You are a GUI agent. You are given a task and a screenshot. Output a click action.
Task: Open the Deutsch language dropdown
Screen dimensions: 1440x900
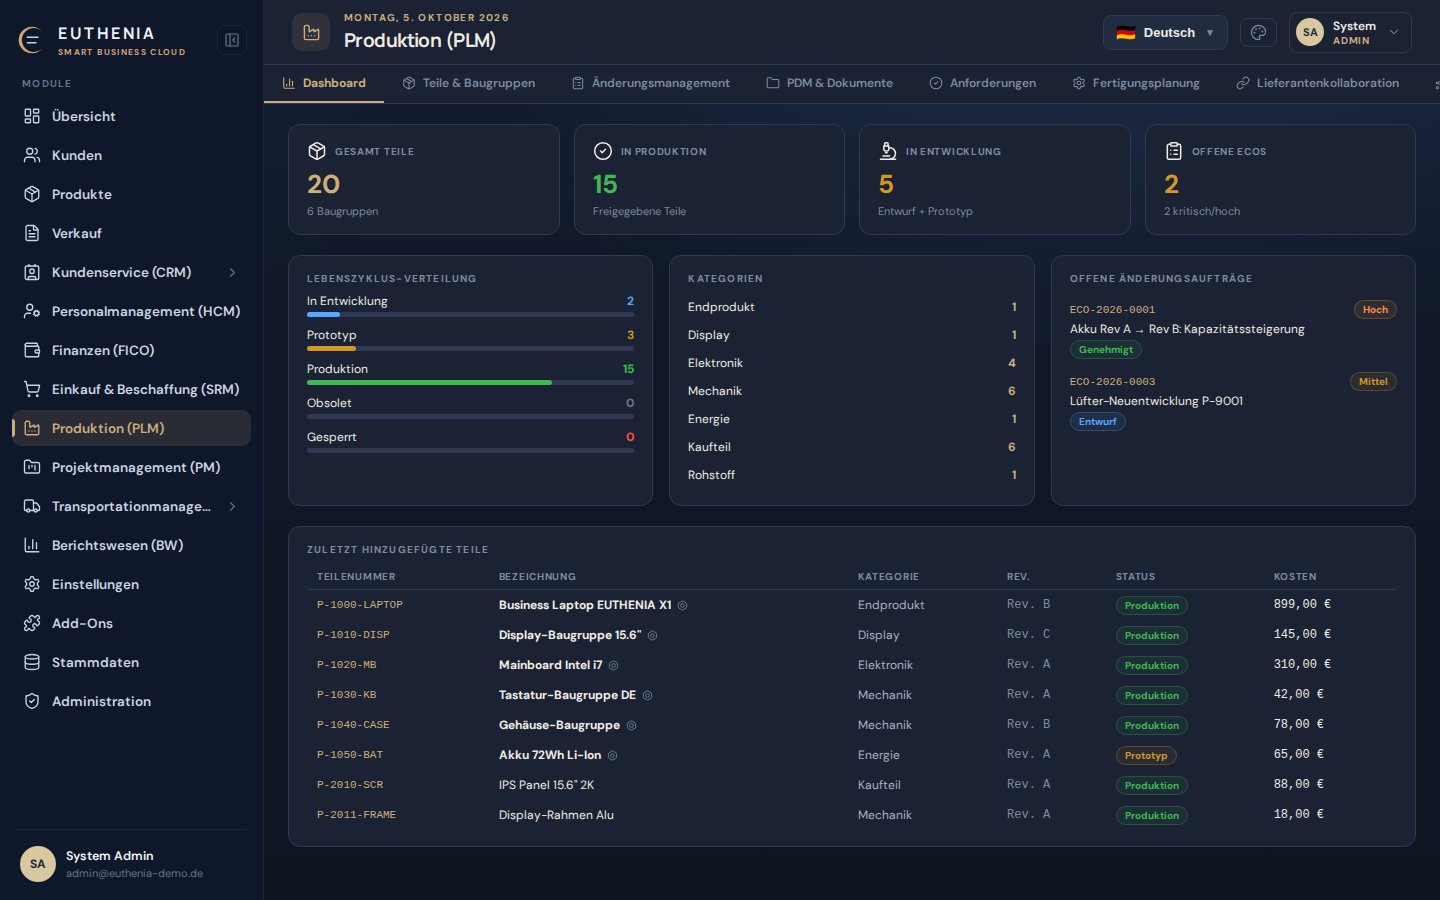coord(1165,33)
